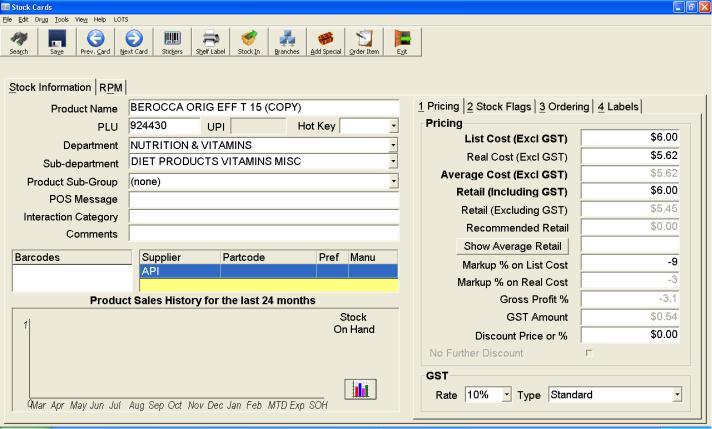
Task: Open the Tools menu
Action: click(x=62, y=19)
